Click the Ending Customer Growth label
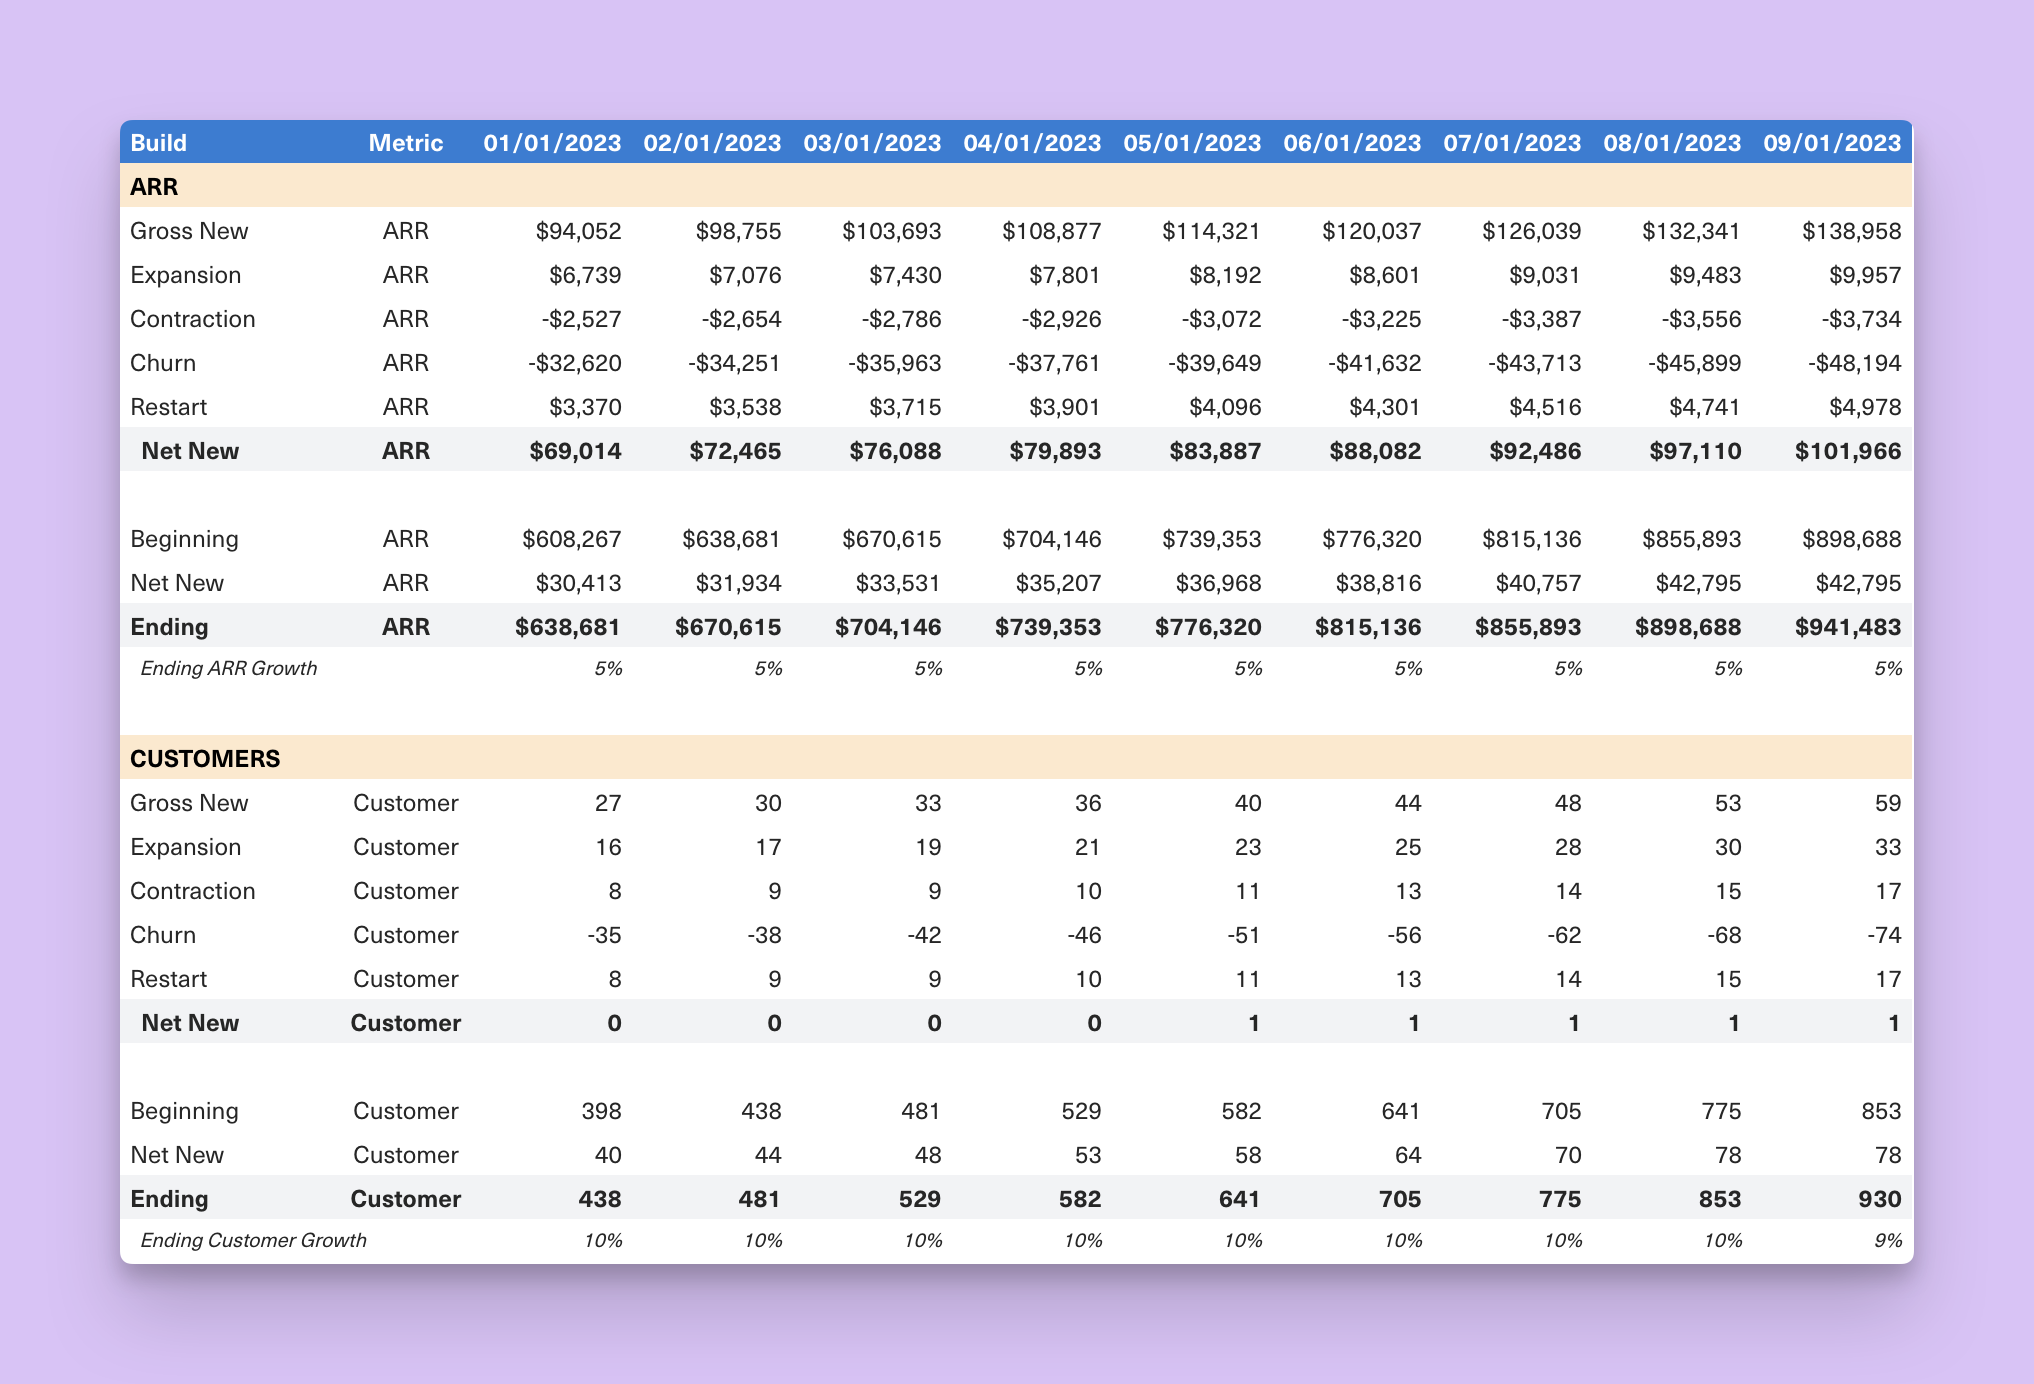 click(x=253, y=1240)
